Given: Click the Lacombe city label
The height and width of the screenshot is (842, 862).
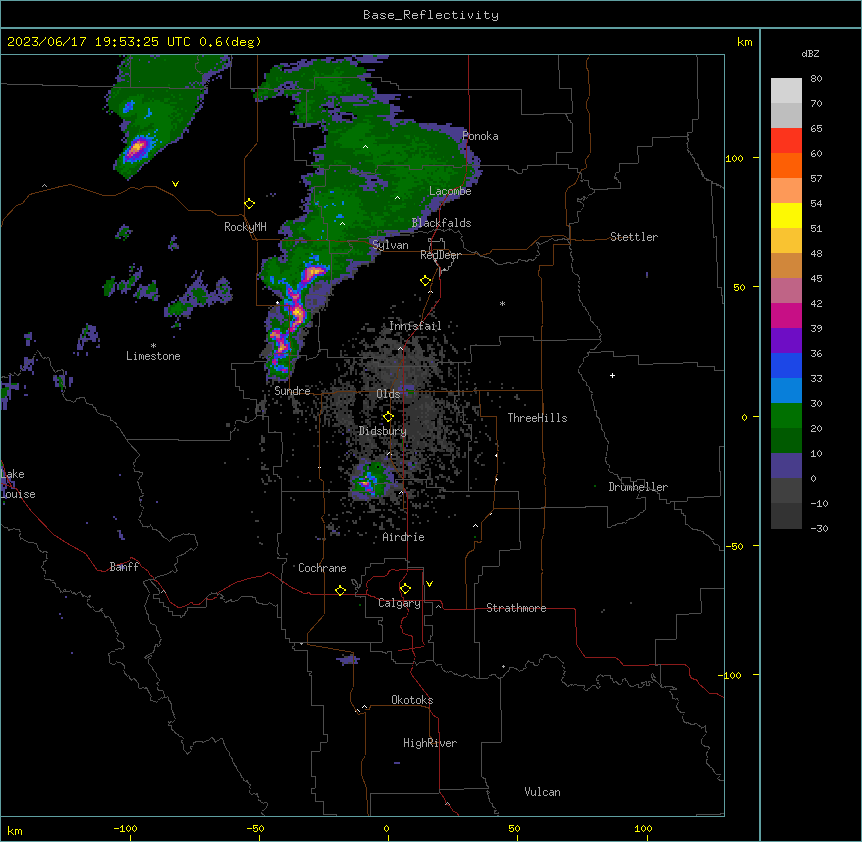Looking at the screenshot, I should click(x=450, y=191).
